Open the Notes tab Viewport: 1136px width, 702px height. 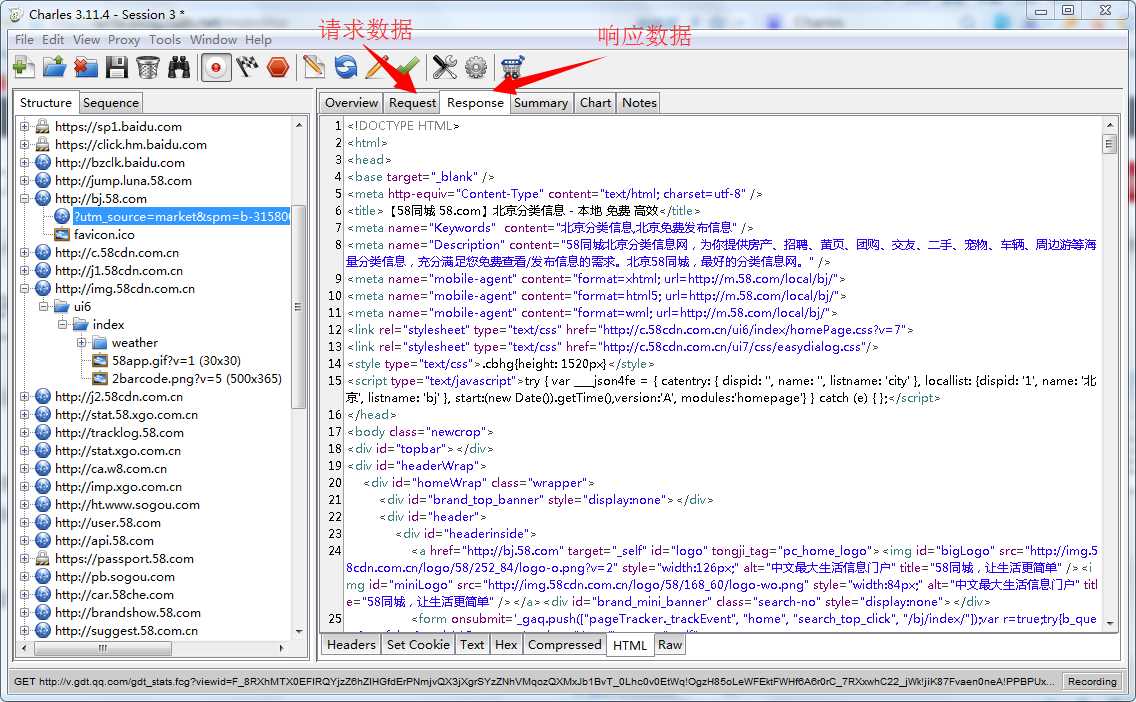[639, 103]
